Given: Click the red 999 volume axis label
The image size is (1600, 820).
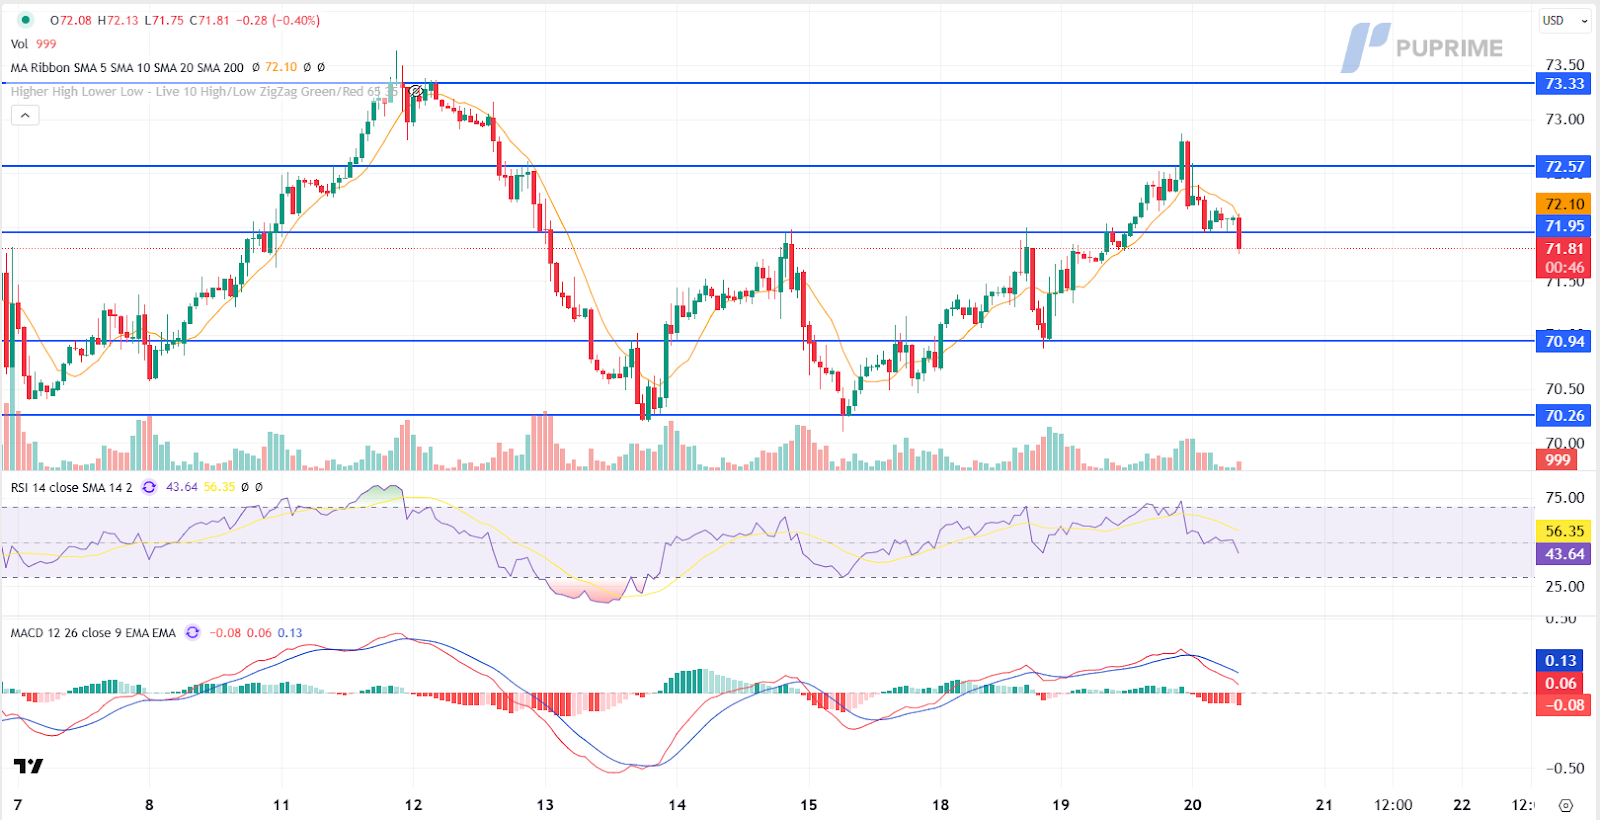Looking at the screenshot, I should point(1557,460).
